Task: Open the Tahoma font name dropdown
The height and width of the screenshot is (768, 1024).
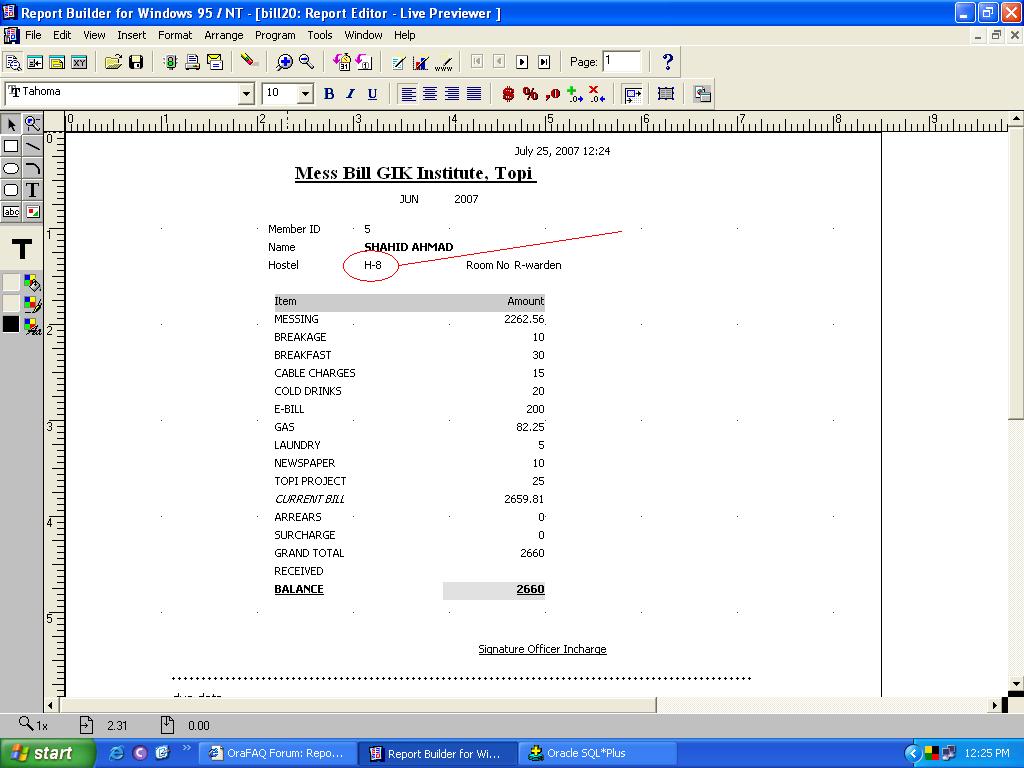Action: [246, 94]
